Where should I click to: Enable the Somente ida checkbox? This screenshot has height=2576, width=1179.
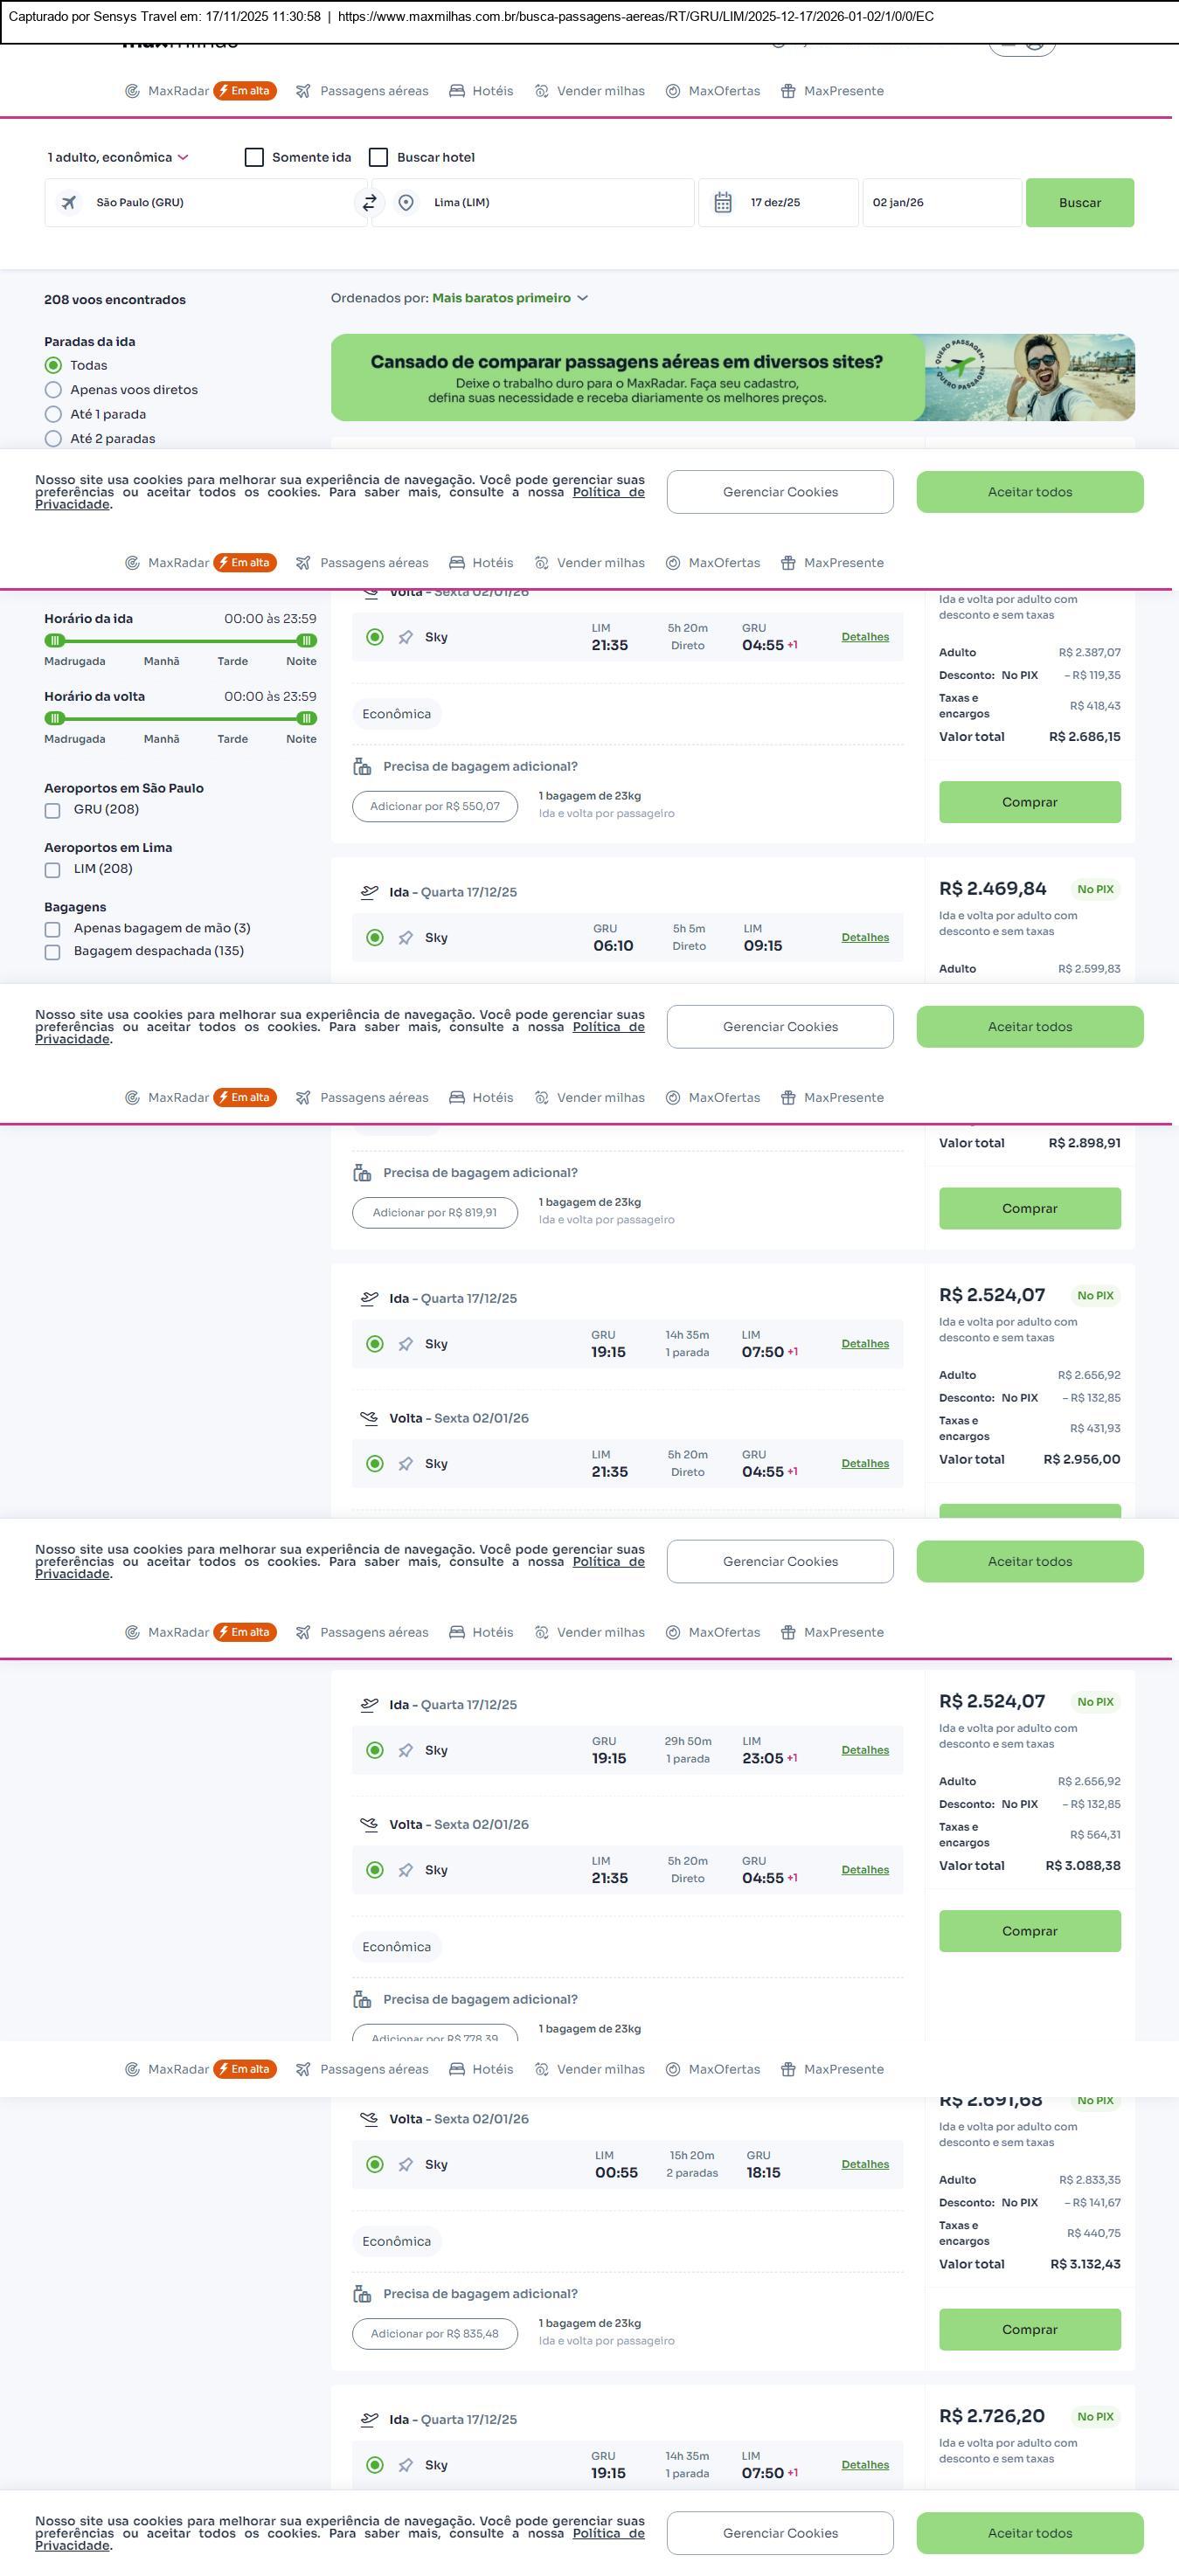254,158
